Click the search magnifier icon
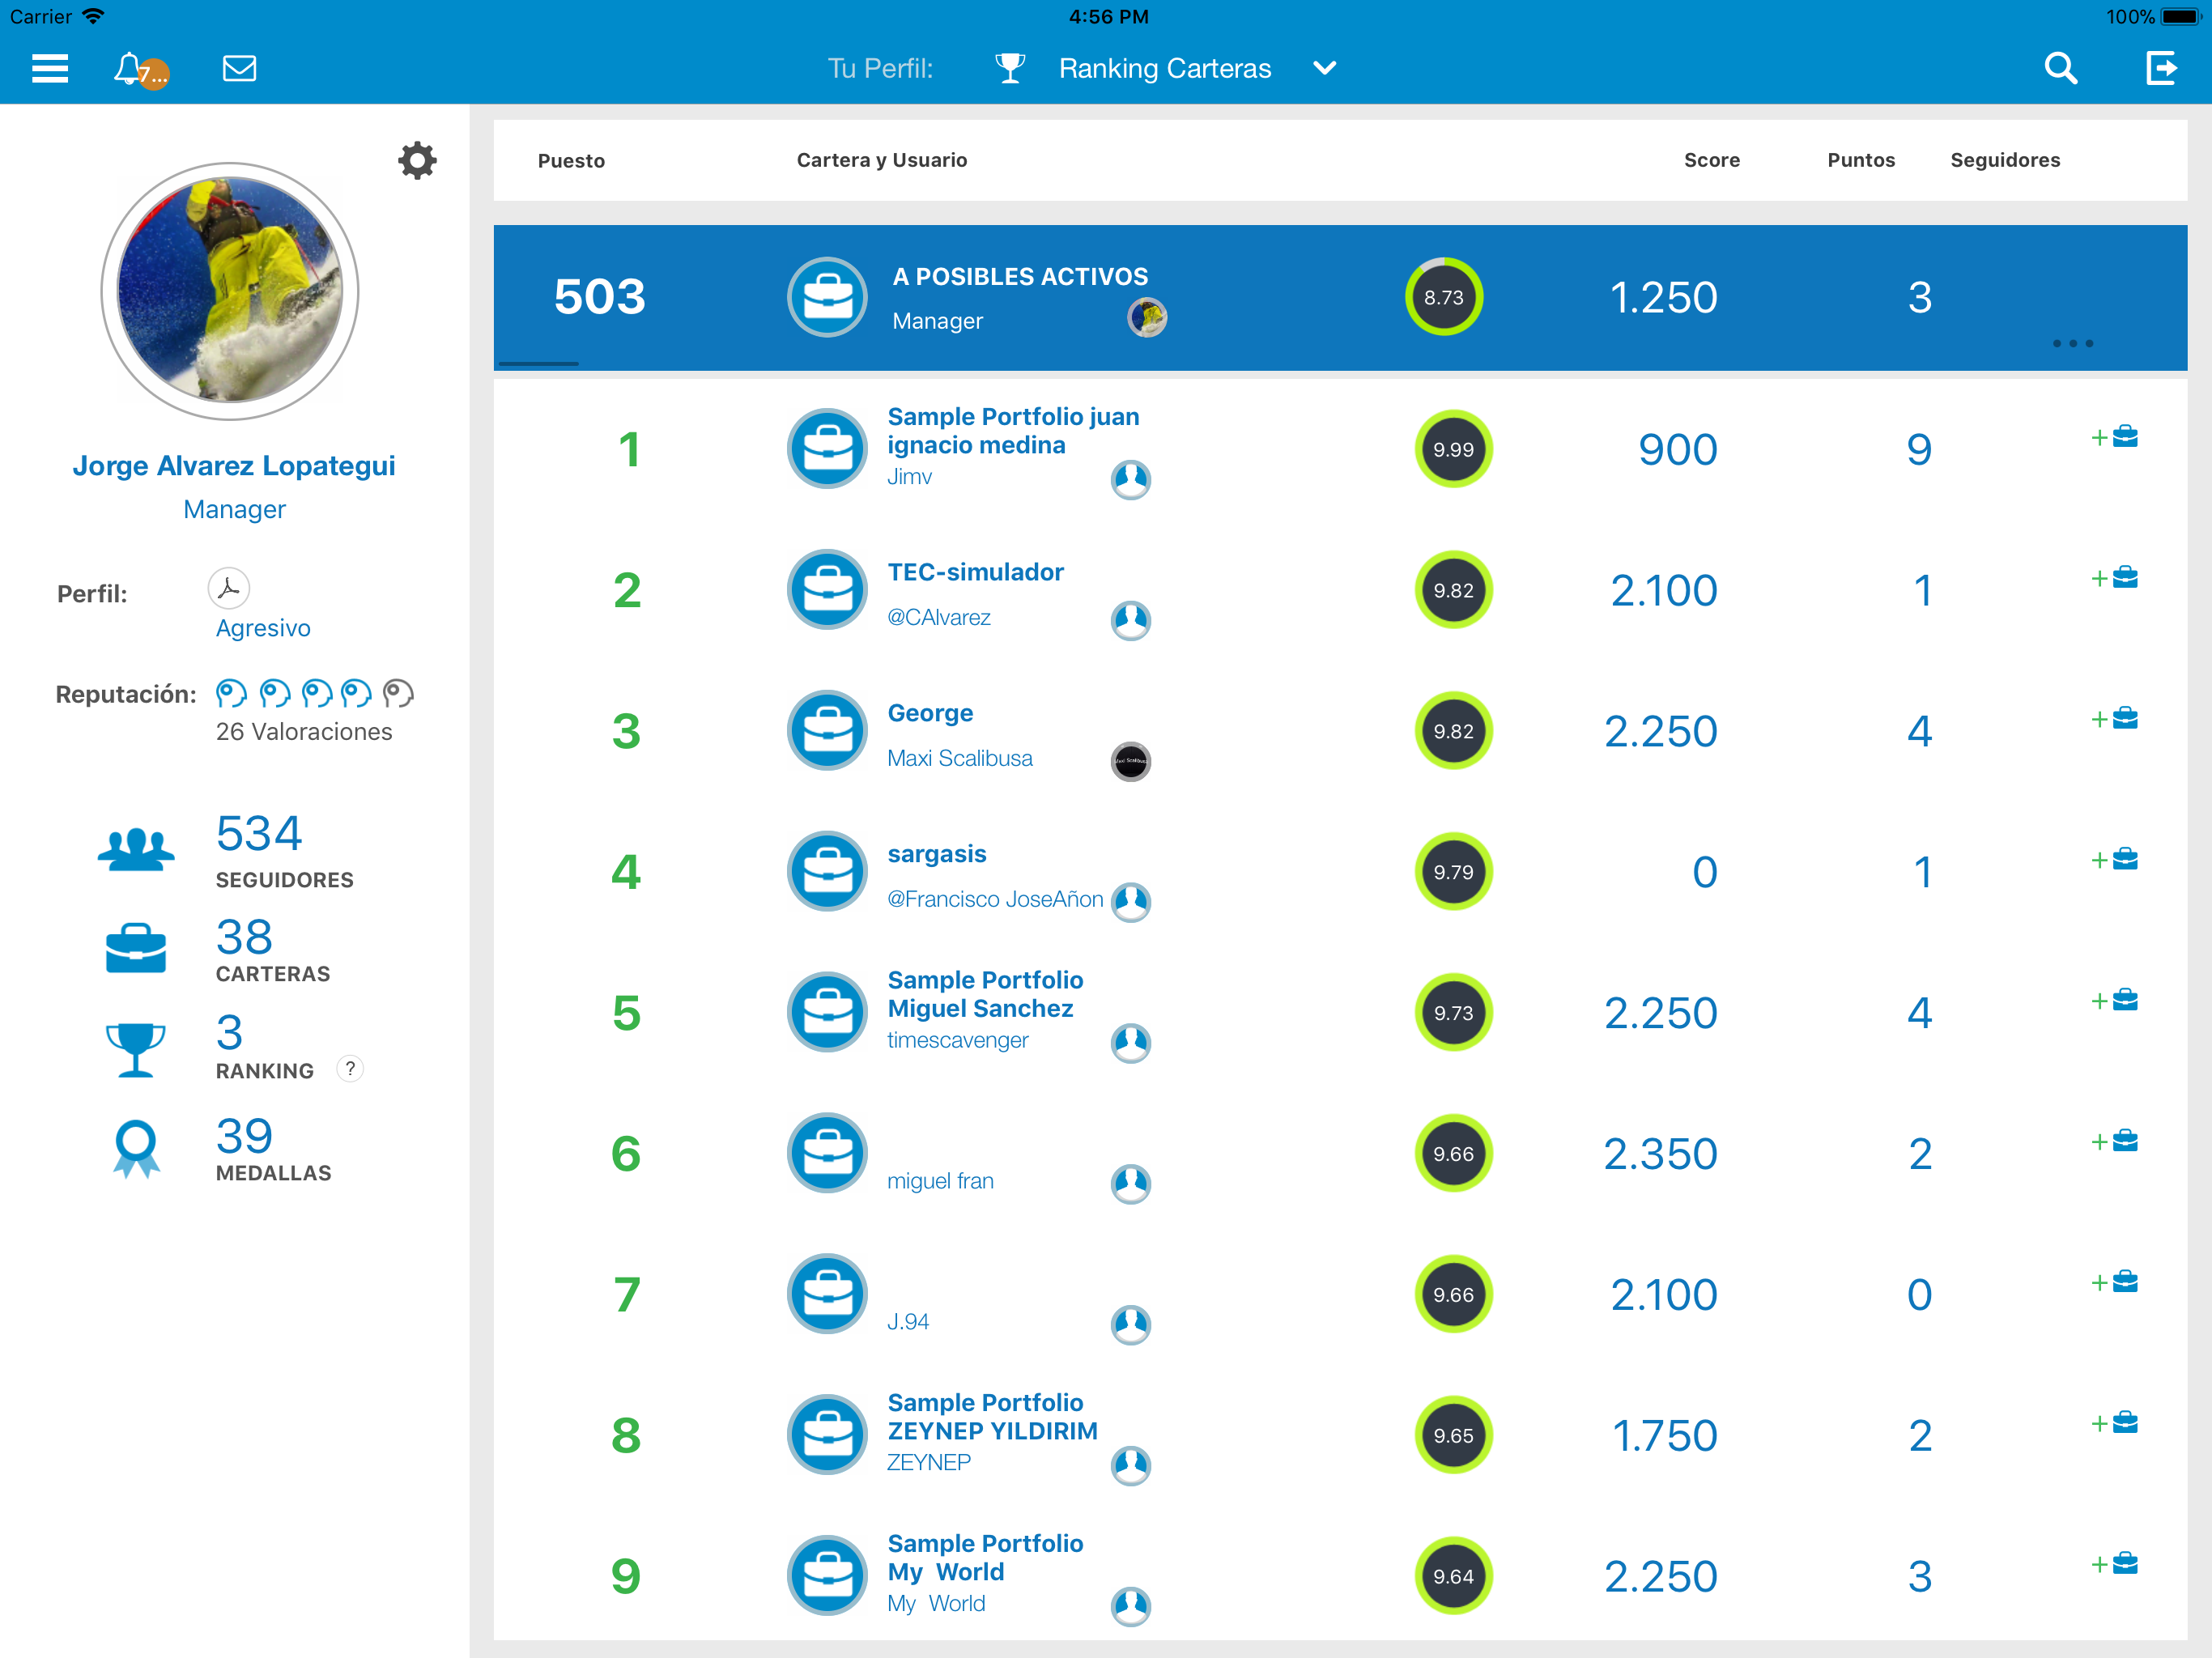2212x1658 pixels. click(2060, 68)
